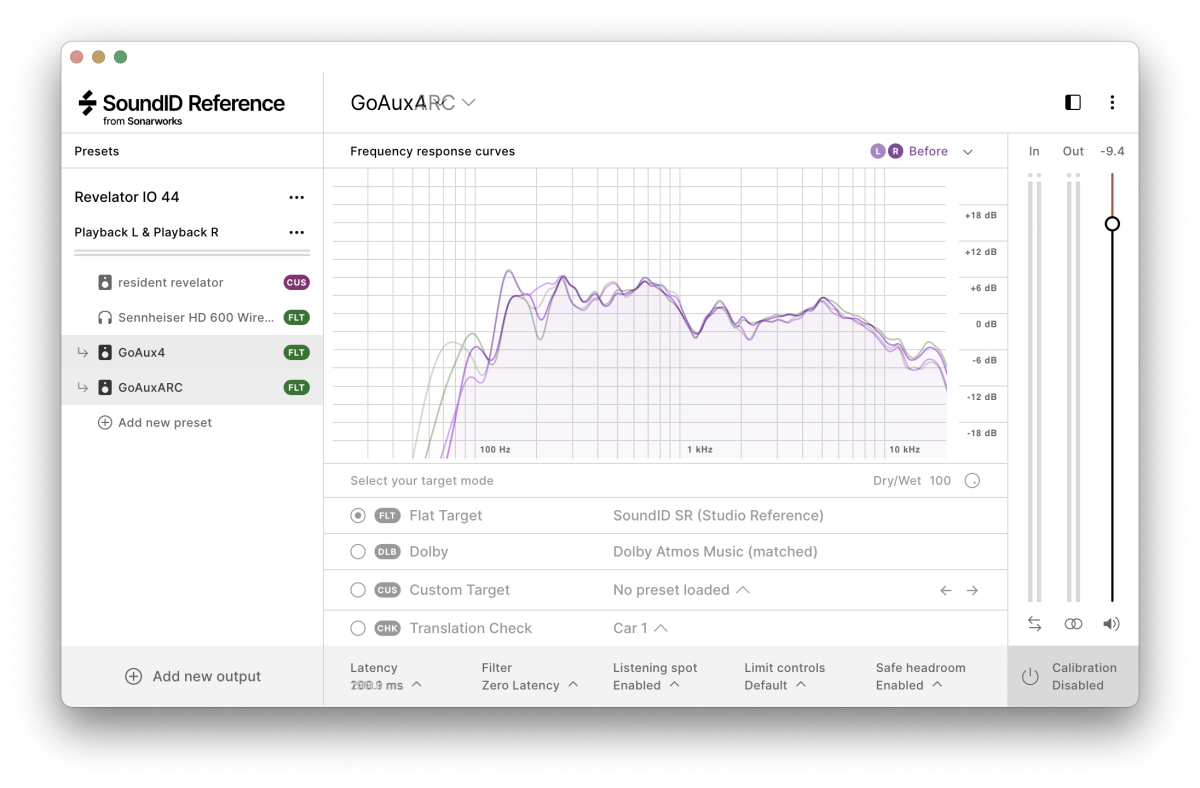Click the mono linked-circles icon

pyautogui.click(x=1073, y=623)
